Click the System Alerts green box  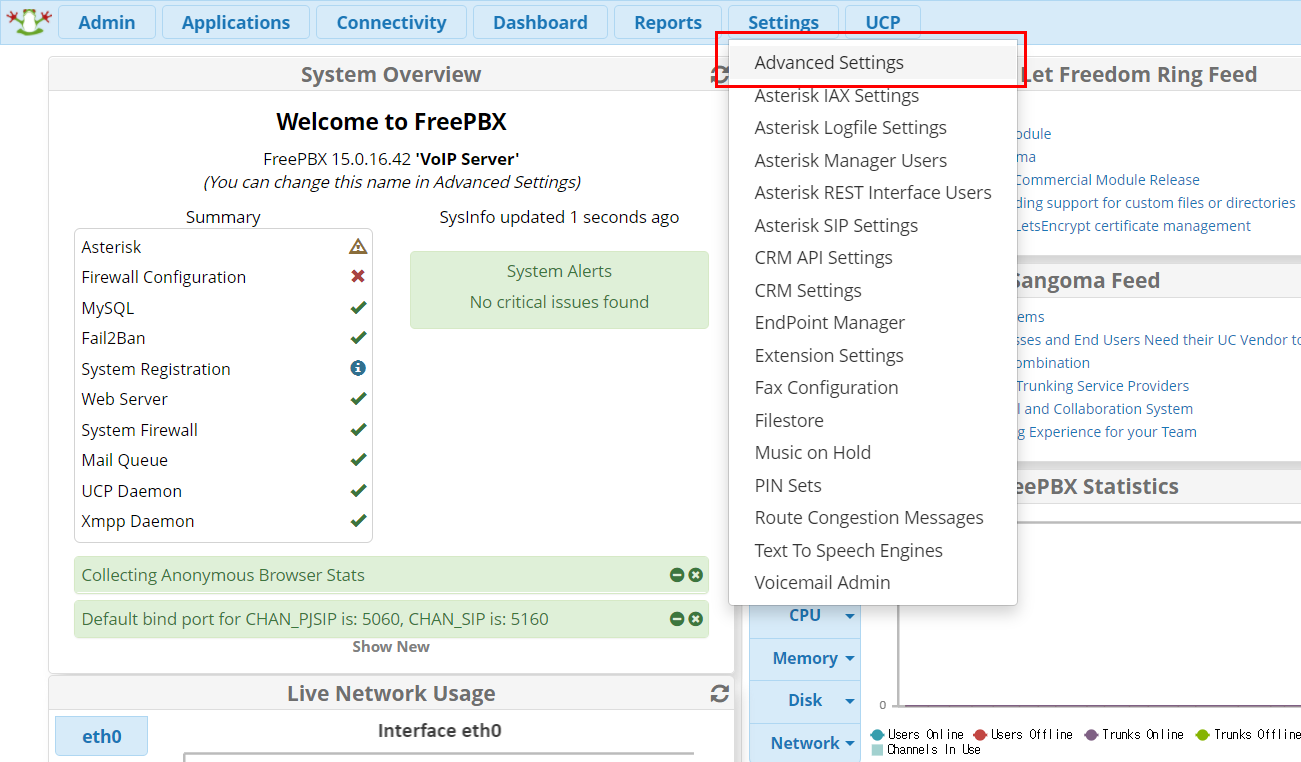pos(559,290)
